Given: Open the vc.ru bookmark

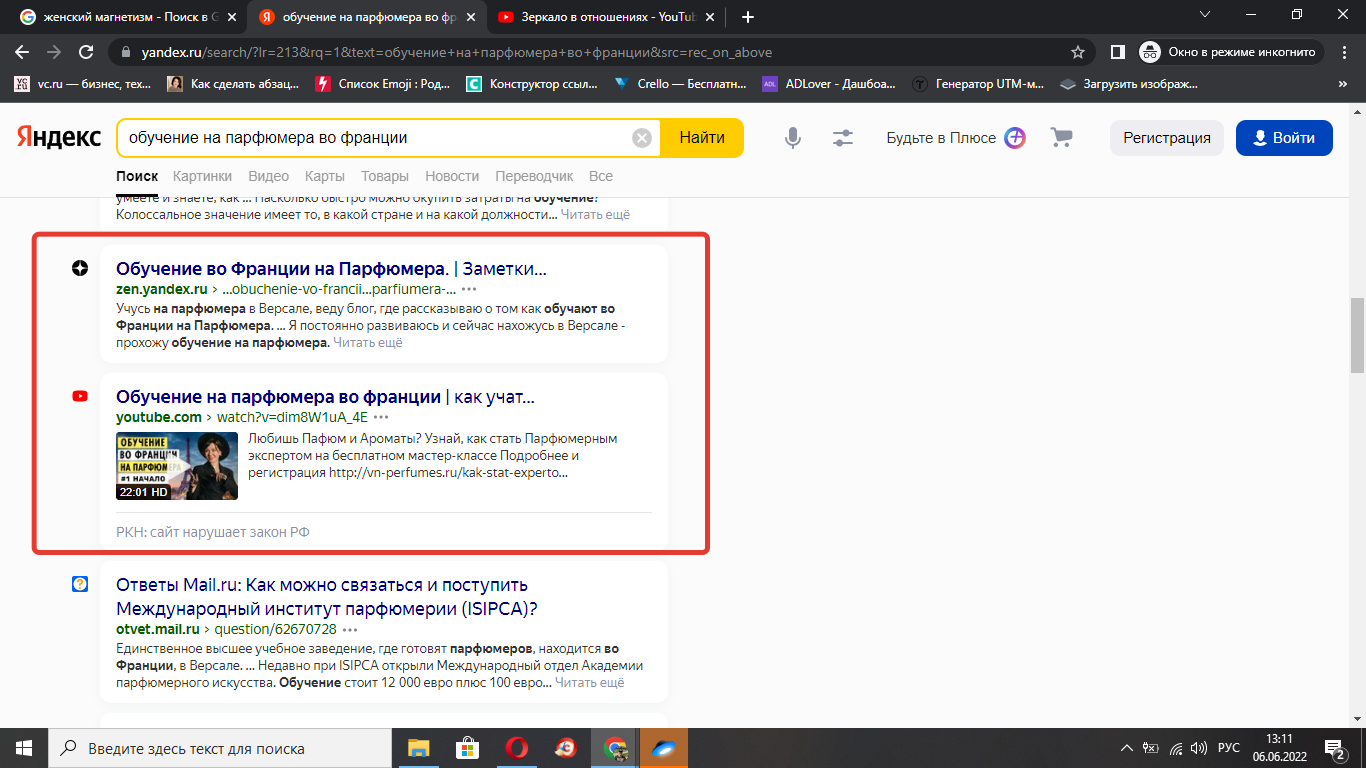Looking at the screenshot, I should 83,84.
